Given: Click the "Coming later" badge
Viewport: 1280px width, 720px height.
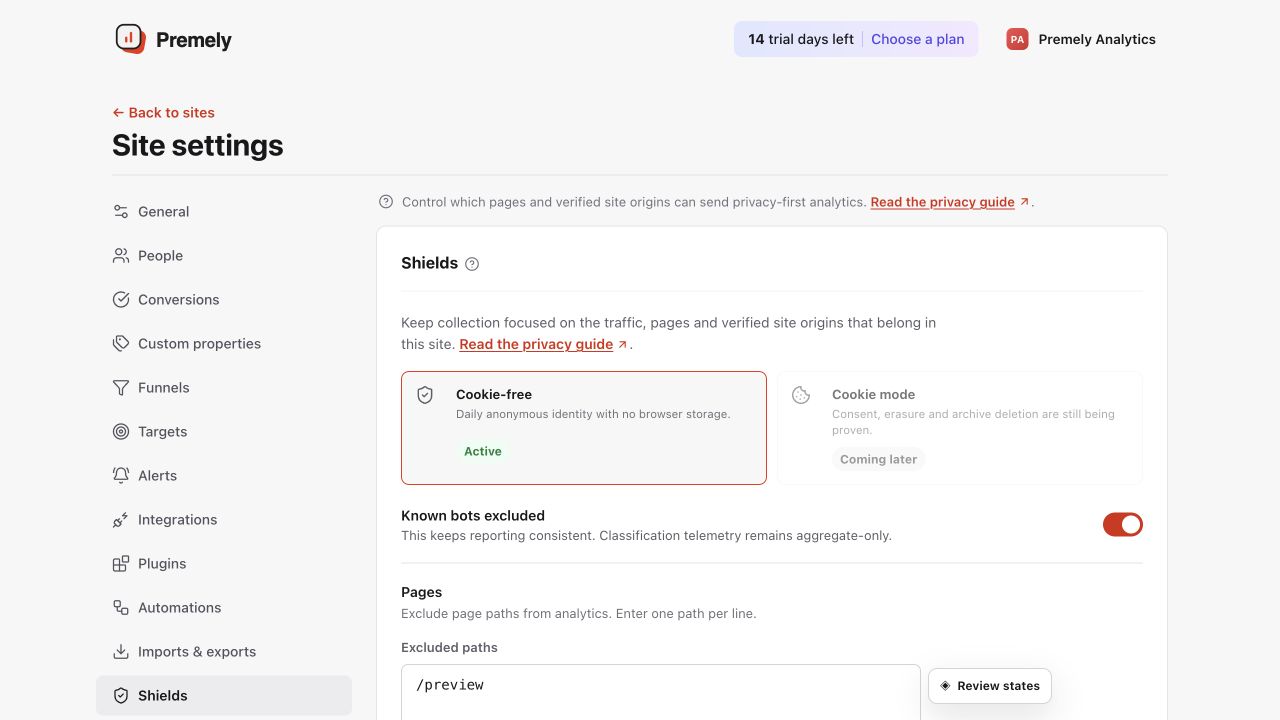Looking at the screenshot, I should pos(879,460).
